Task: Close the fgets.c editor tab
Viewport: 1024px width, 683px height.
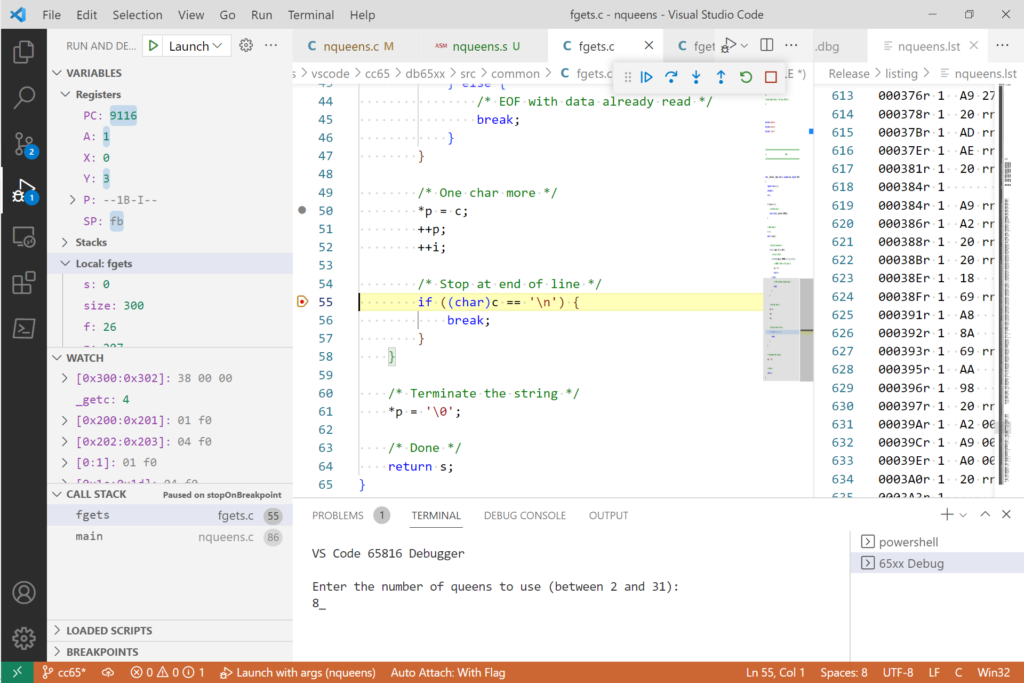Action: point(648,45)
